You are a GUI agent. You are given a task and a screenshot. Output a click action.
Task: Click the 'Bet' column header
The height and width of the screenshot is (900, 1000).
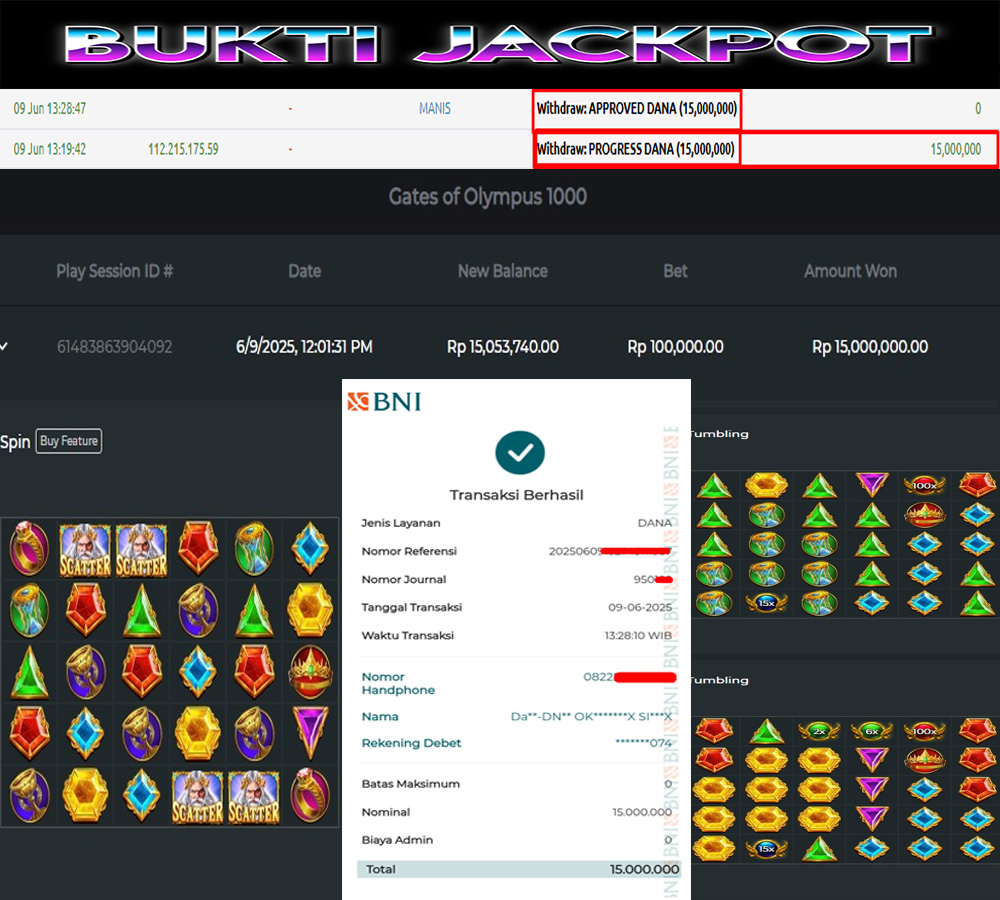[675, 271]
